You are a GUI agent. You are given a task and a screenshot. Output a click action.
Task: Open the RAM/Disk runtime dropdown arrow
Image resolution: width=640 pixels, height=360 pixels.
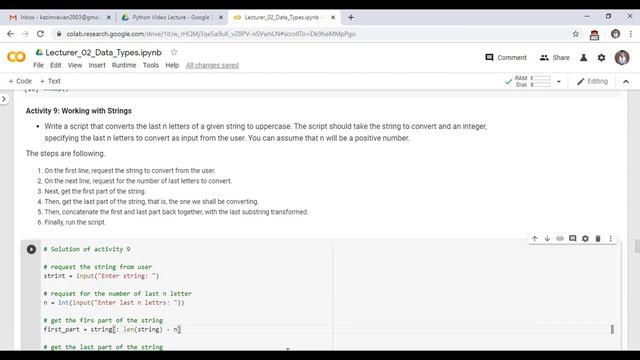559,82
